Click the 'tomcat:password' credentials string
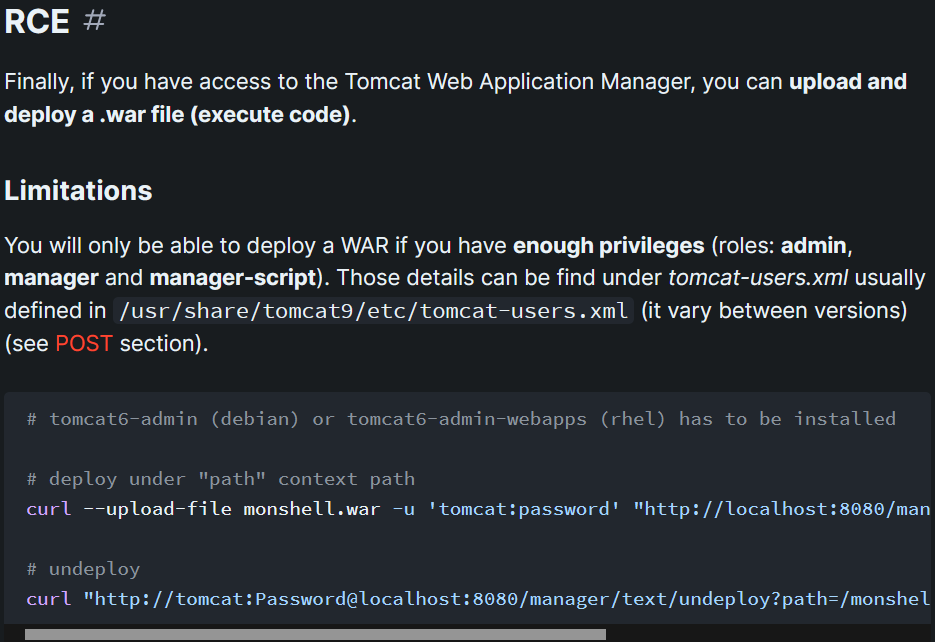The image size is (935, 642). pos(524,509)
